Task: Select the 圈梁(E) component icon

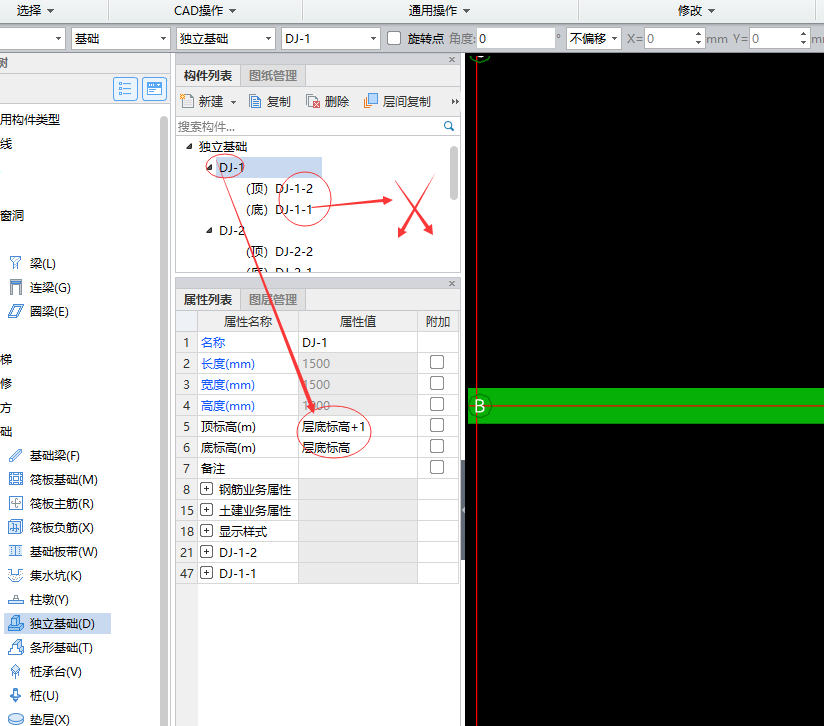Action: [16, 312]
